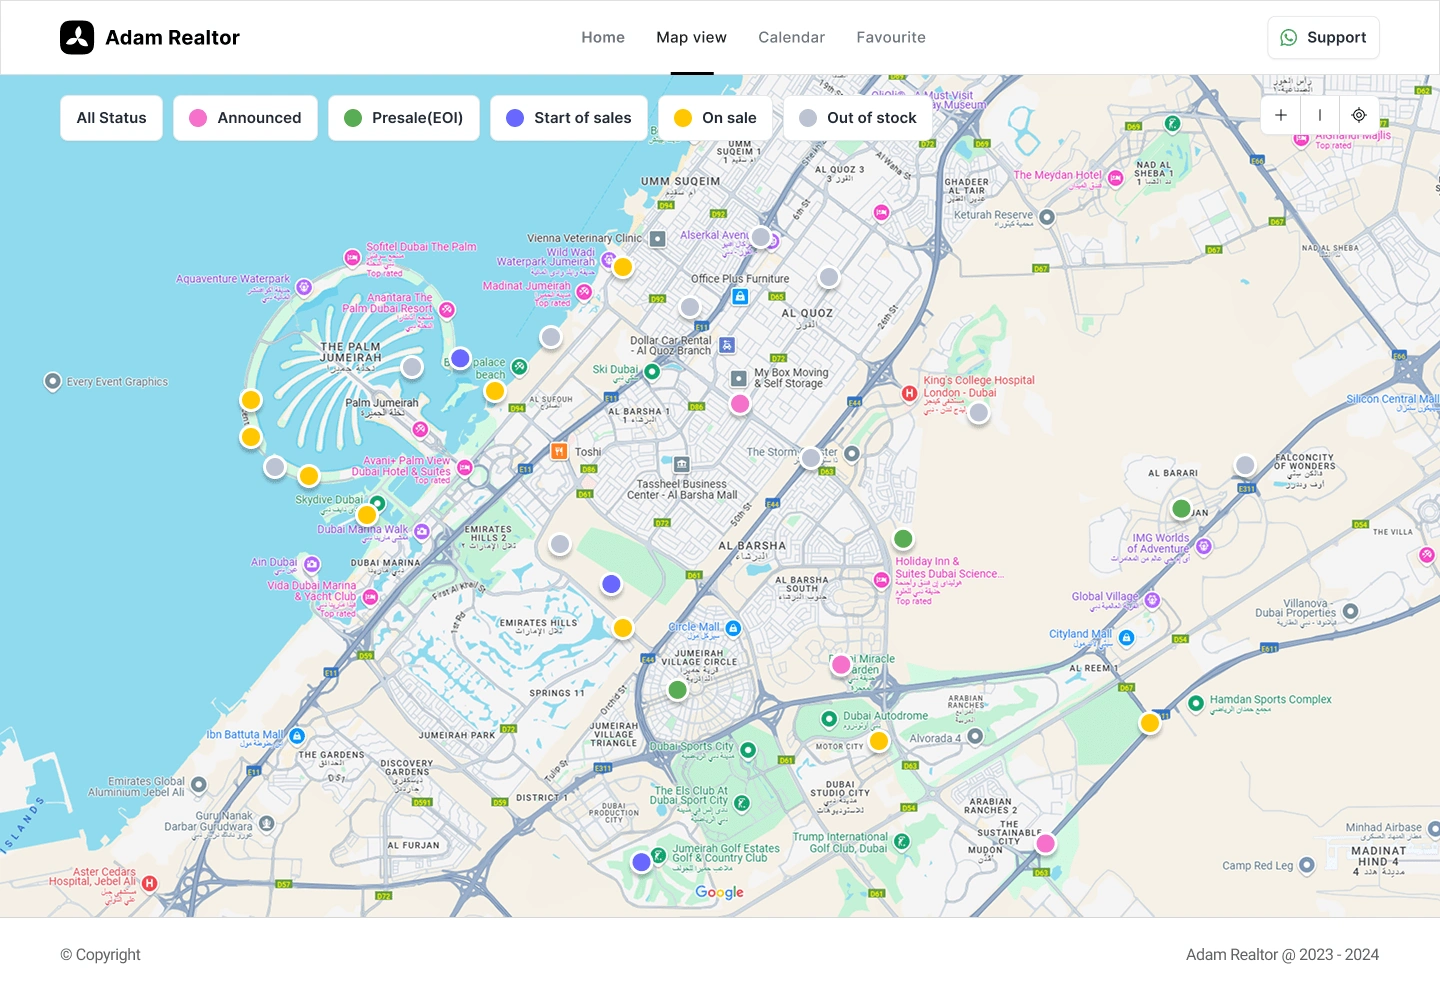Toggle the Announced status filter

[x=245, y=118]
